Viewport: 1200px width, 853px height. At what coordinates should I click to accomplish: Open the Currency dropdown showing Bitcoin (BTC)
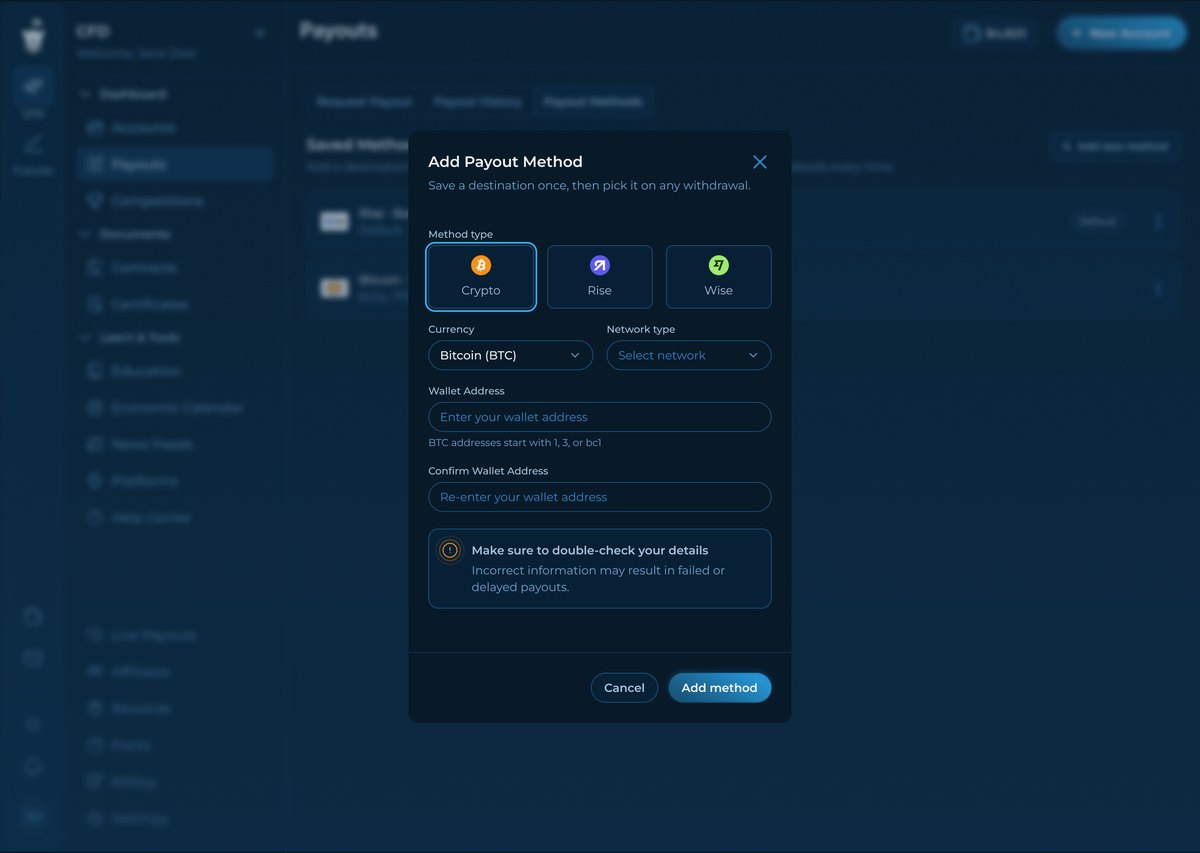pyautogui.click(x=510, y=355)
